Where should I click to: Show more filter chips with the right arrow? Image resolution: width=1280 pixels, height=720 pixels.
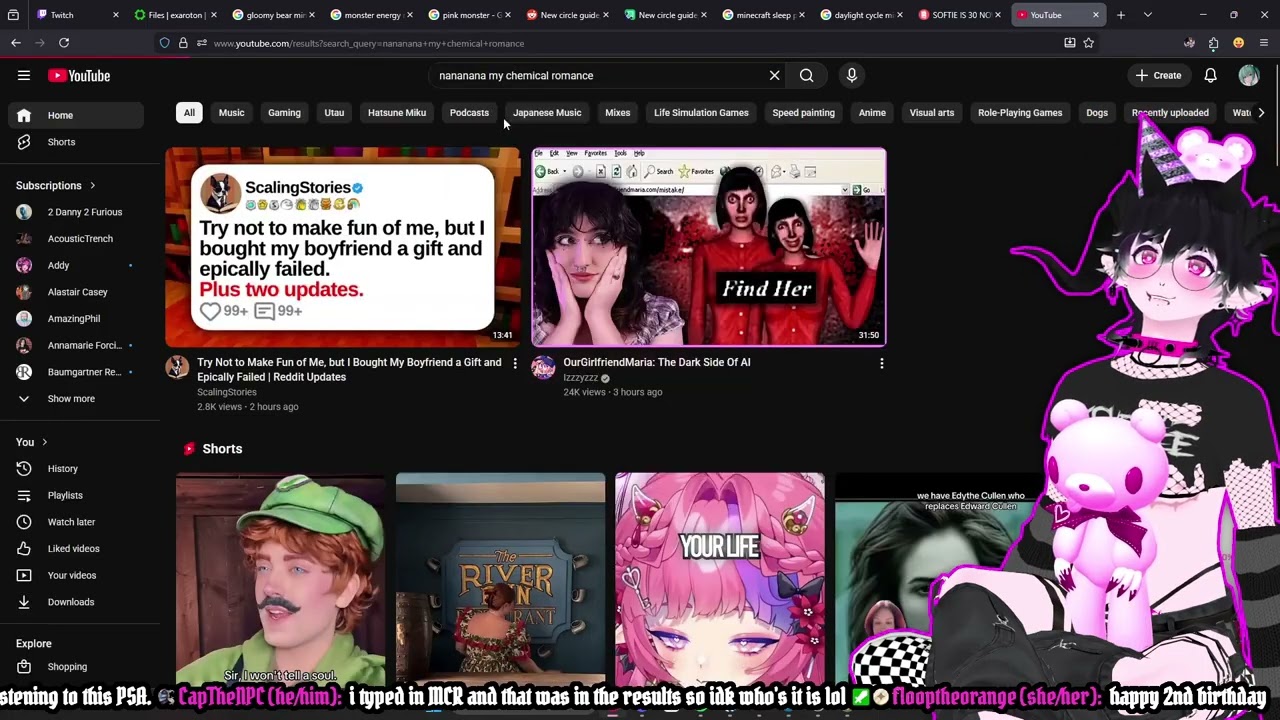[x=1261, y=113]
